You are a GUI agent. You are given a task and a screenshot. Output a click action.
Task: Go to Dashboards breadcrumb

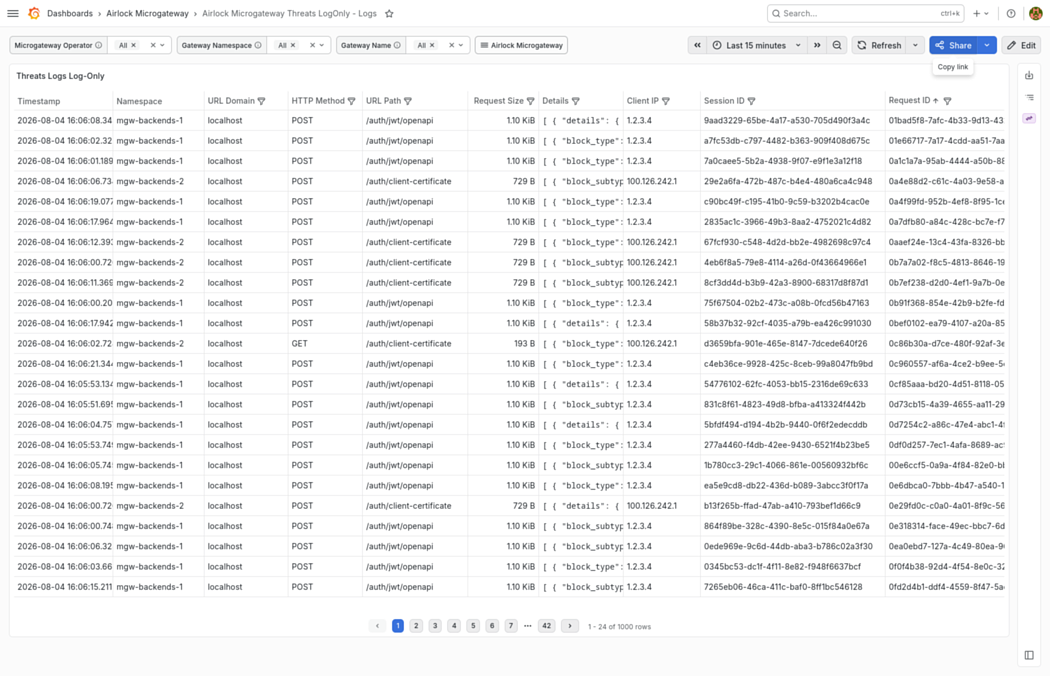pos(70,13)
